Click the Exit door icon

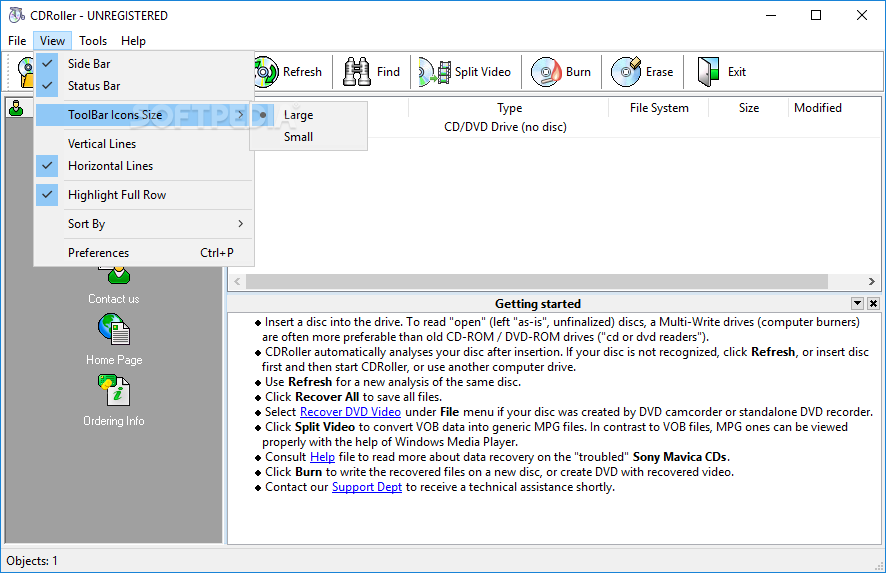pos(708,72)
